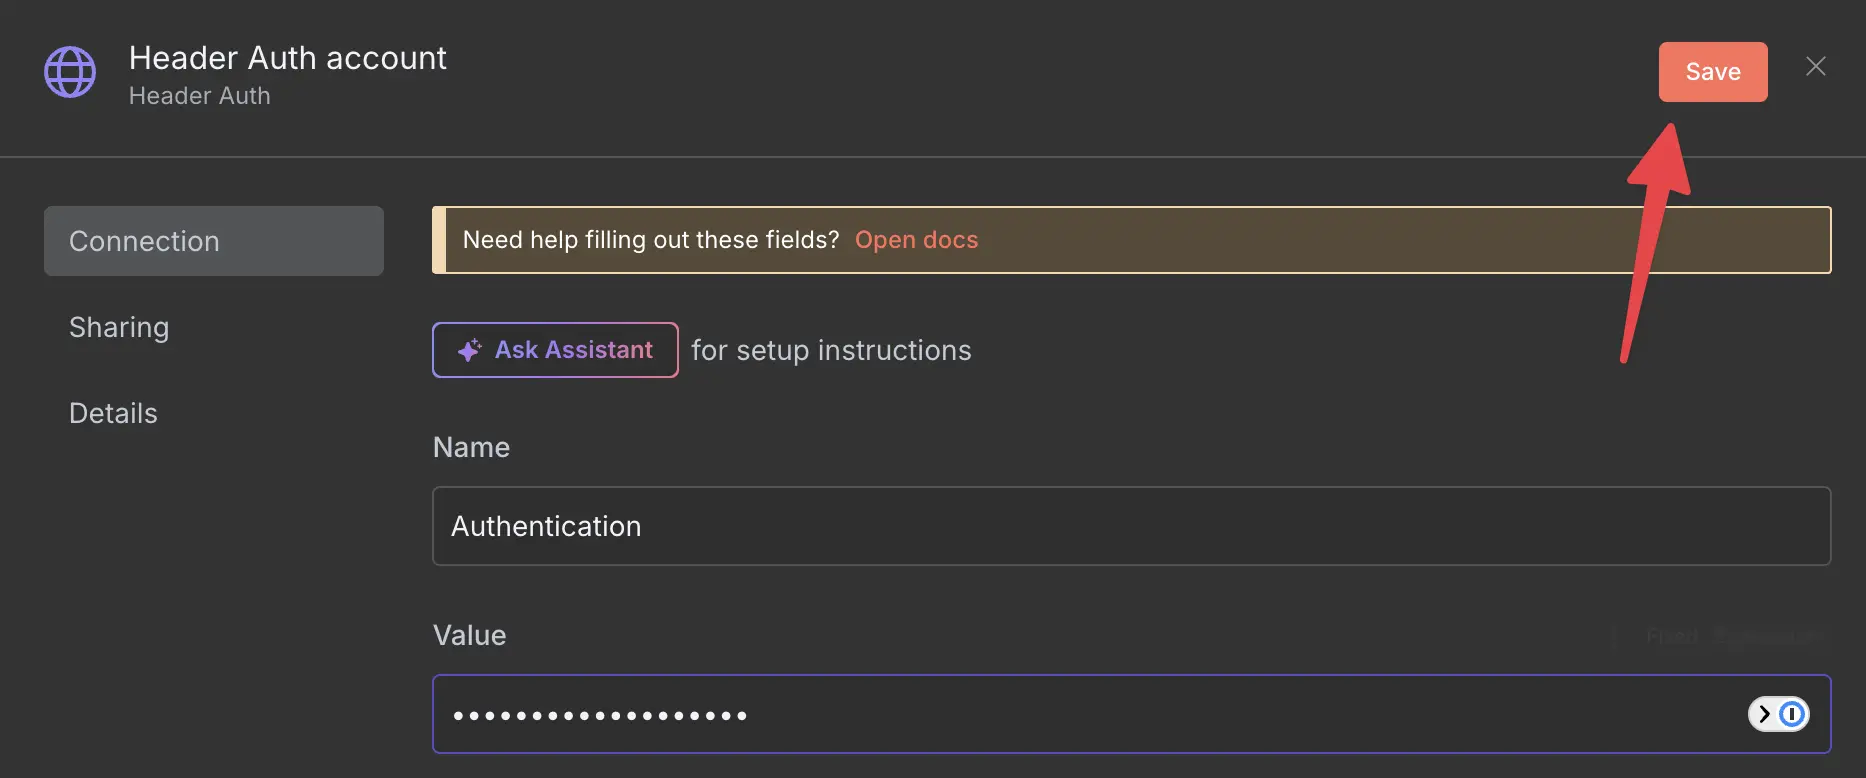This screenshot has height=778, width=1866.
Task: Click the Header Auth subtitle text
Action: [200, 96]
